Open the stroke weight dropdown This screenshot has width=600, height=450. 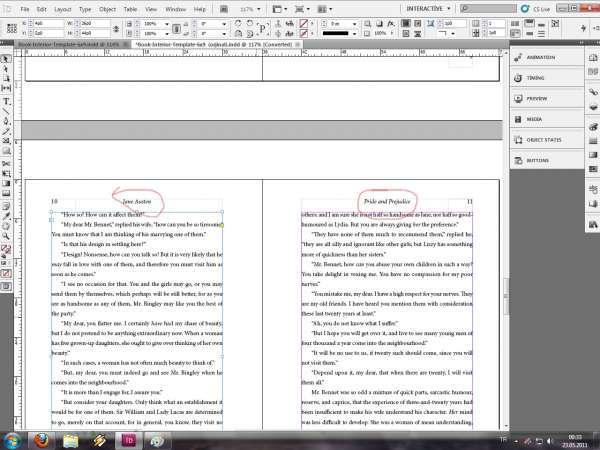[x=354, y=24]
